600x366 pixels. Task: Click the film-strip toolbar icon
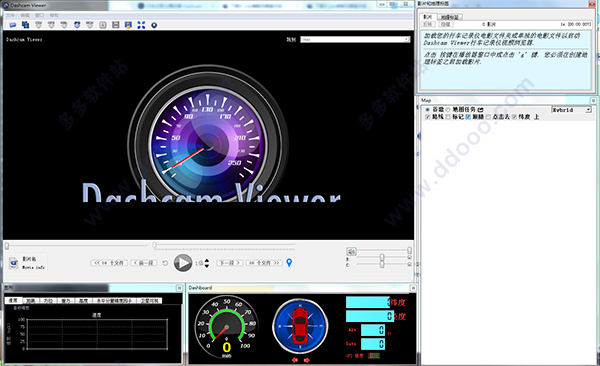[116, 25]
